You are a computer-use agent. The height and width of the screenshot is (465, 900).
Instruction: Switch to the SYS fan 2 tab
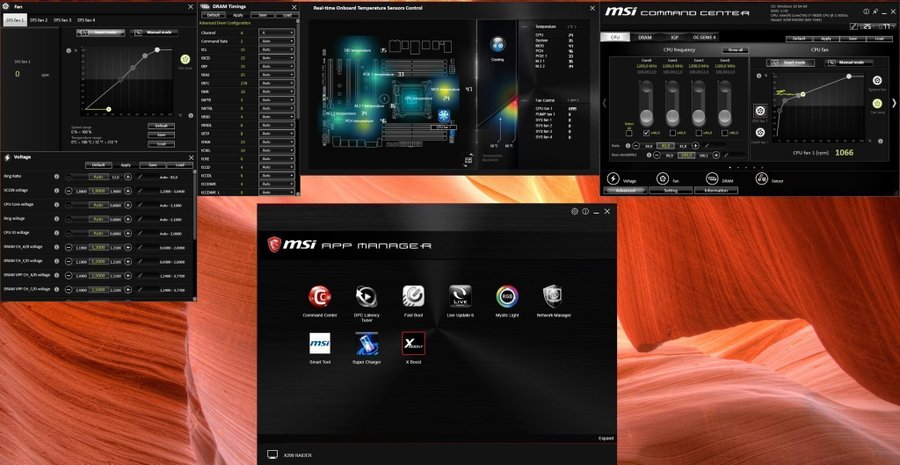click(38, 20)
